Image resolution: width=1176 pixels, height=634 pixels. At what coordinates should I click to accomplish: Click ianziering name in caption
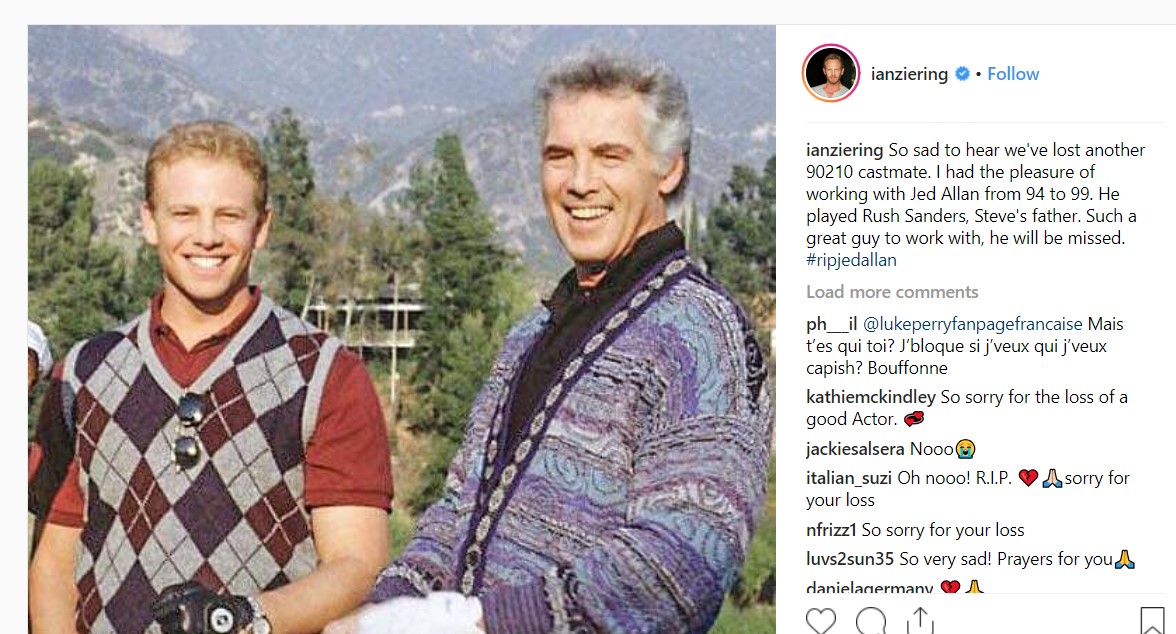click(844, 150)
